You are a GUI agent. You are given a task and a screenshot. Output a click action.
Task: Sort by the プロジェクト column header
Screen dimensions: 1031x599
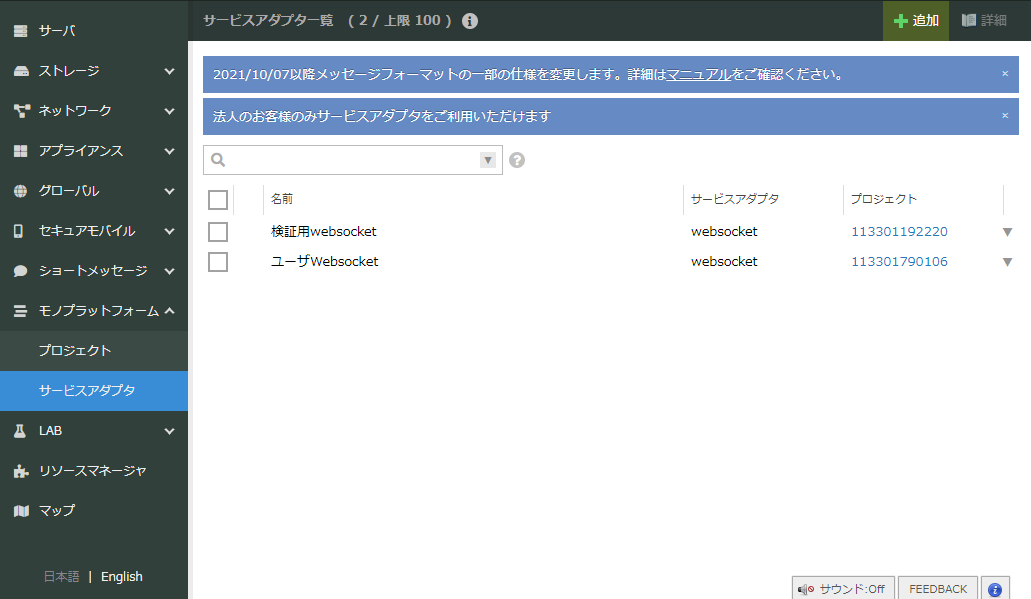[x=883, y=199]
